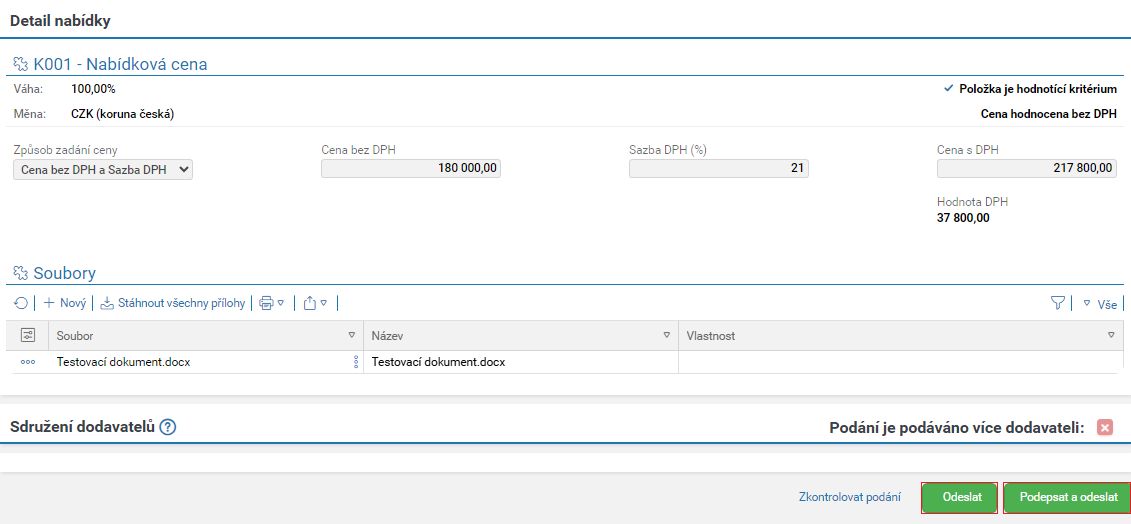Click Testovací dokument.docx in Soubor column
This screenshot has width=1131, height=524.
[123, 362]
